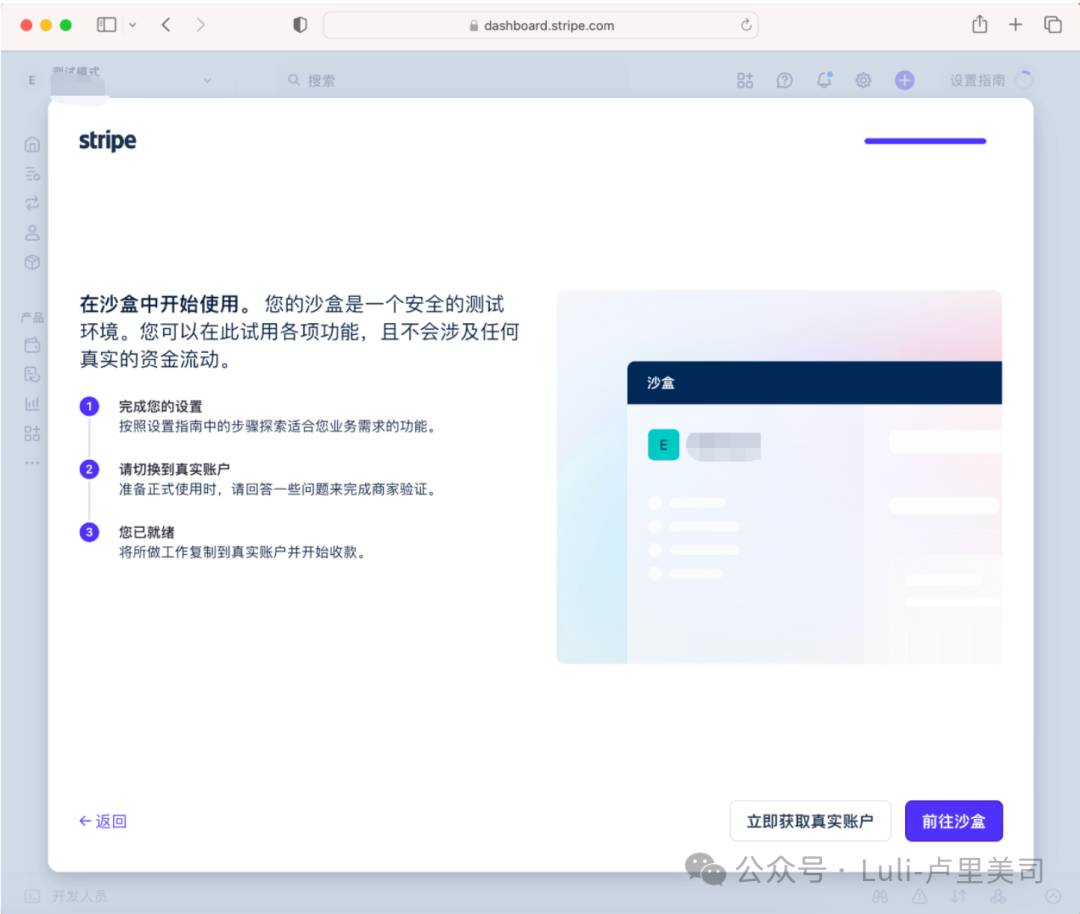The image size is (1080, 914).
Task: Open the three-dot more menu in sidebar
Action: (x=32, y=463)
